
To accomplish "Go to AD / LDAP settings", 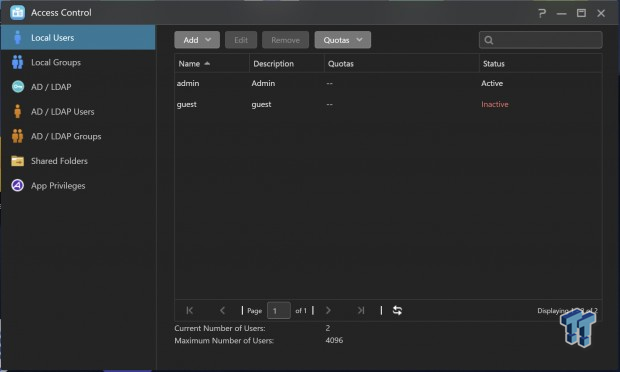I will point(78,87).
